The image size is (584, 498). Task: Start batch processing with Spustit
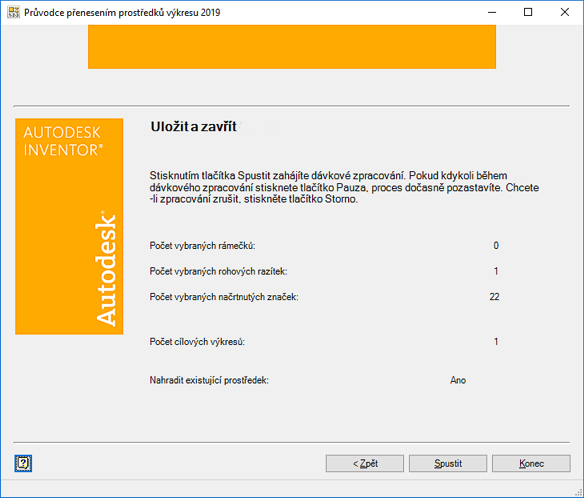tap(448, 463)
